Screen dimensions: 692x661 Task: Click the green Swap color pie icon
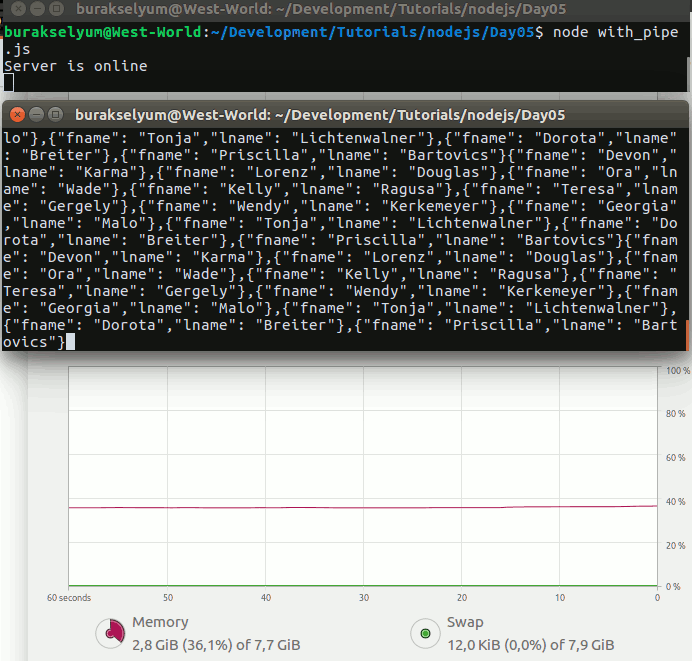(x=425, y=633)
